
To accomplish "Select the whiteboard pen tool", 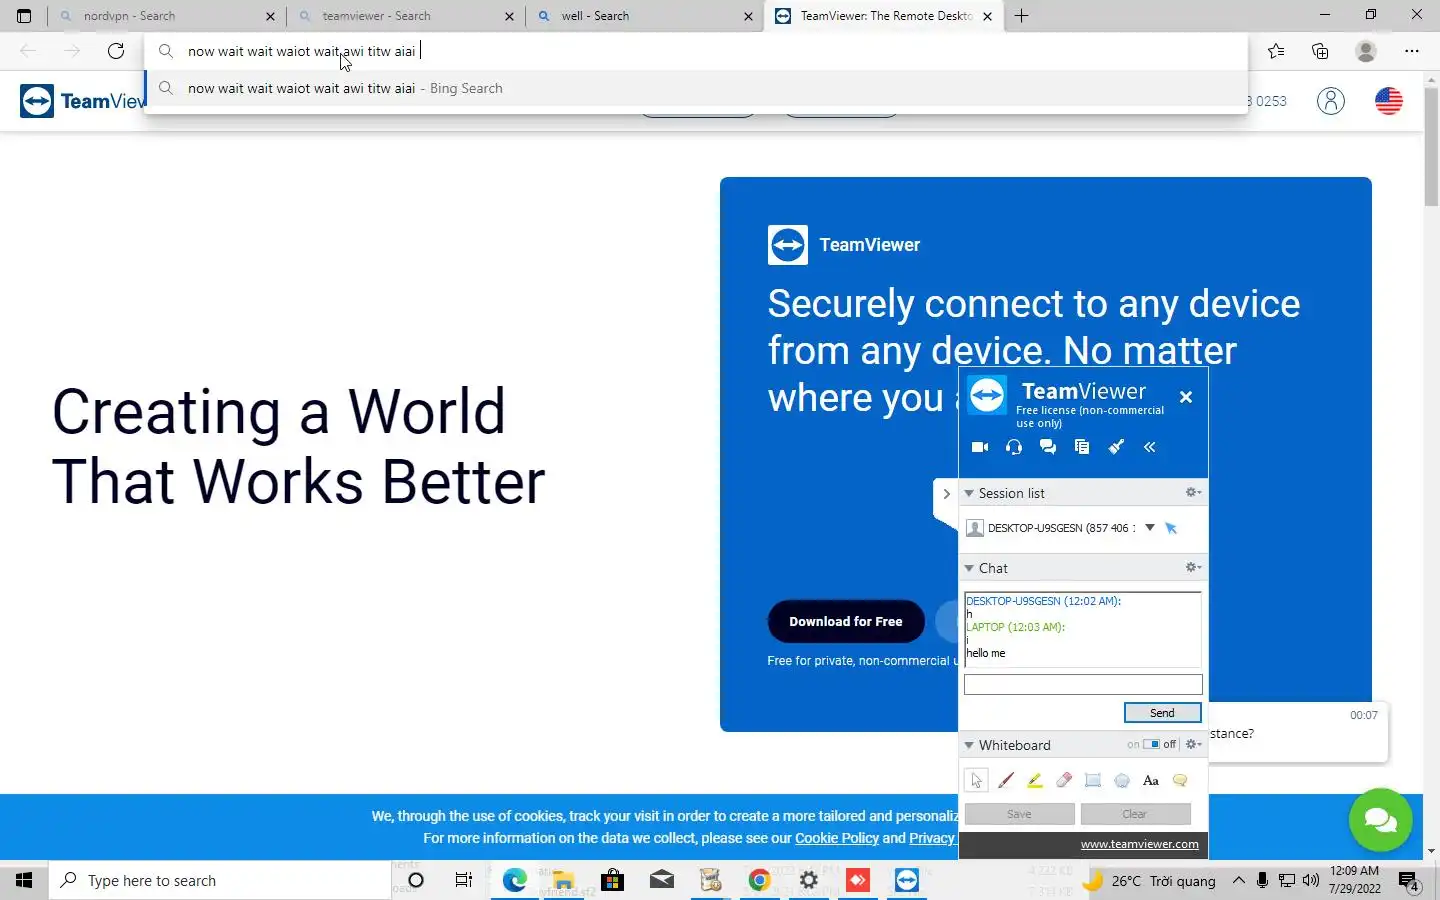I will tap(1006, 780).
